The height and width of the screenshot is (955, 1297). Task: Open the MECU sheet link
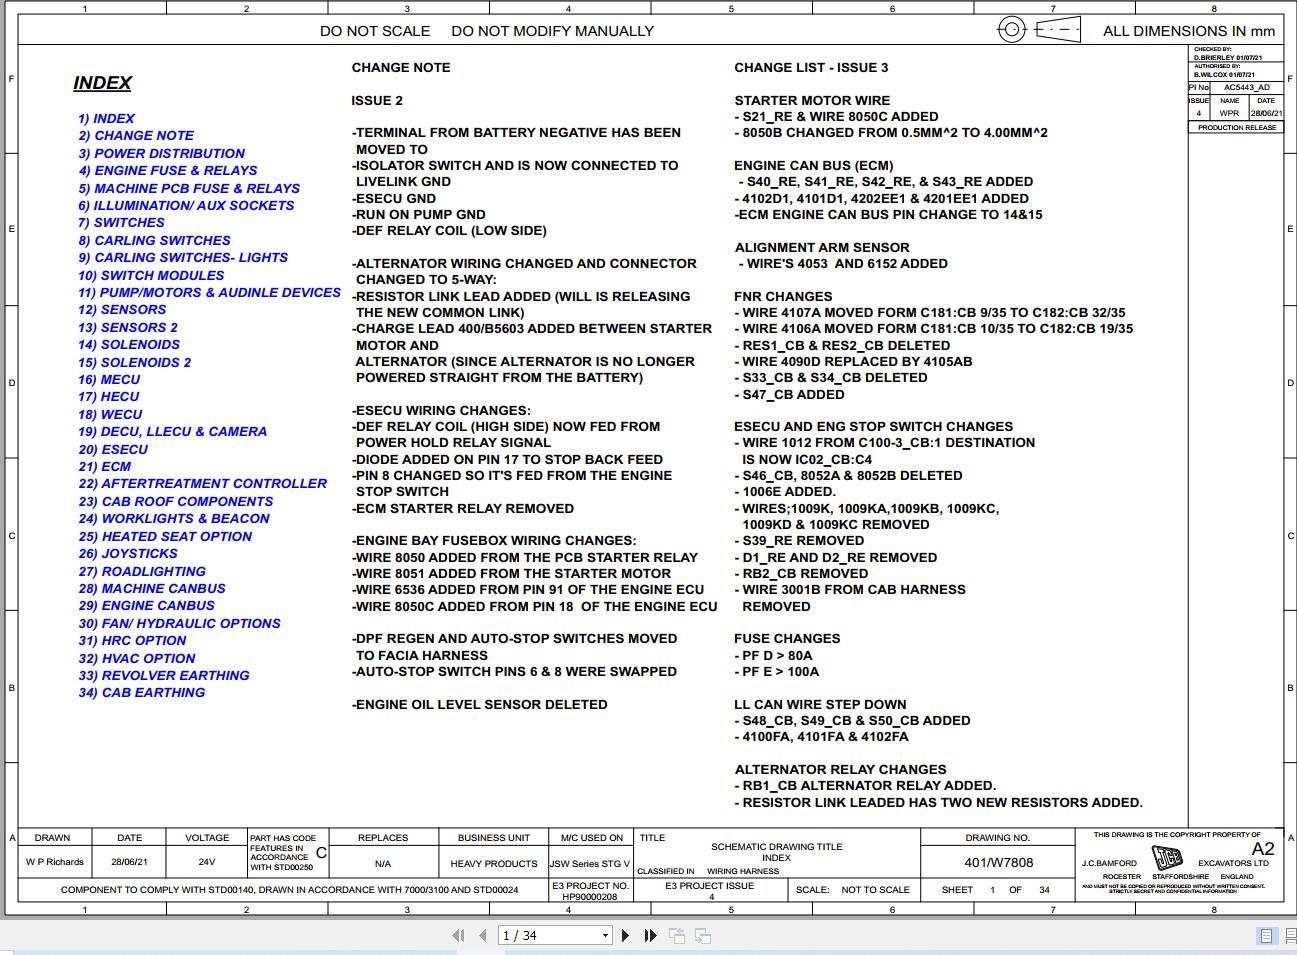click(x=110, y=379)
